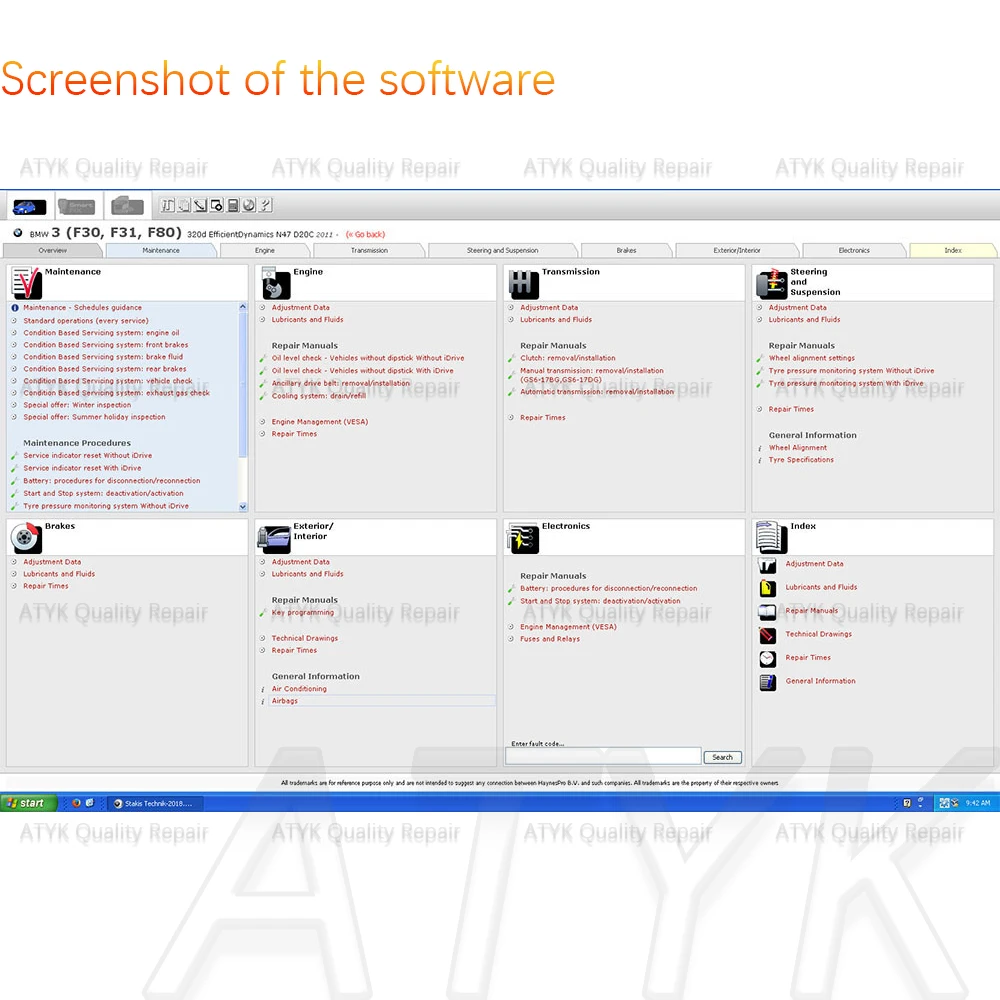Open Fuses and Relays
Image resolution: width=1000 pixels, height=1000 pixels.
click(x=550, y=639)
